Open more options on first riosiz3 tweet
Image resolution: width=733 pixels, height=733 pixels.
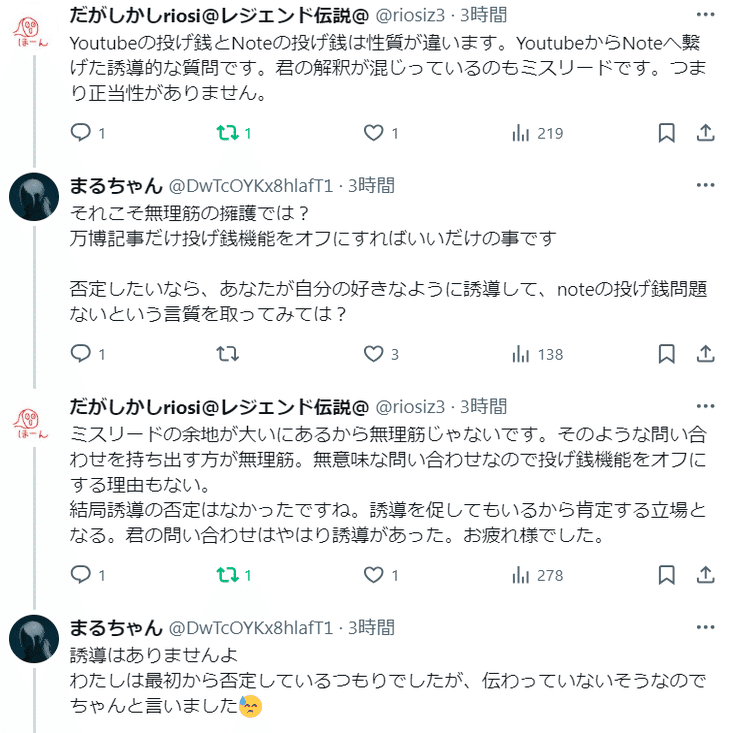(705, 15)
